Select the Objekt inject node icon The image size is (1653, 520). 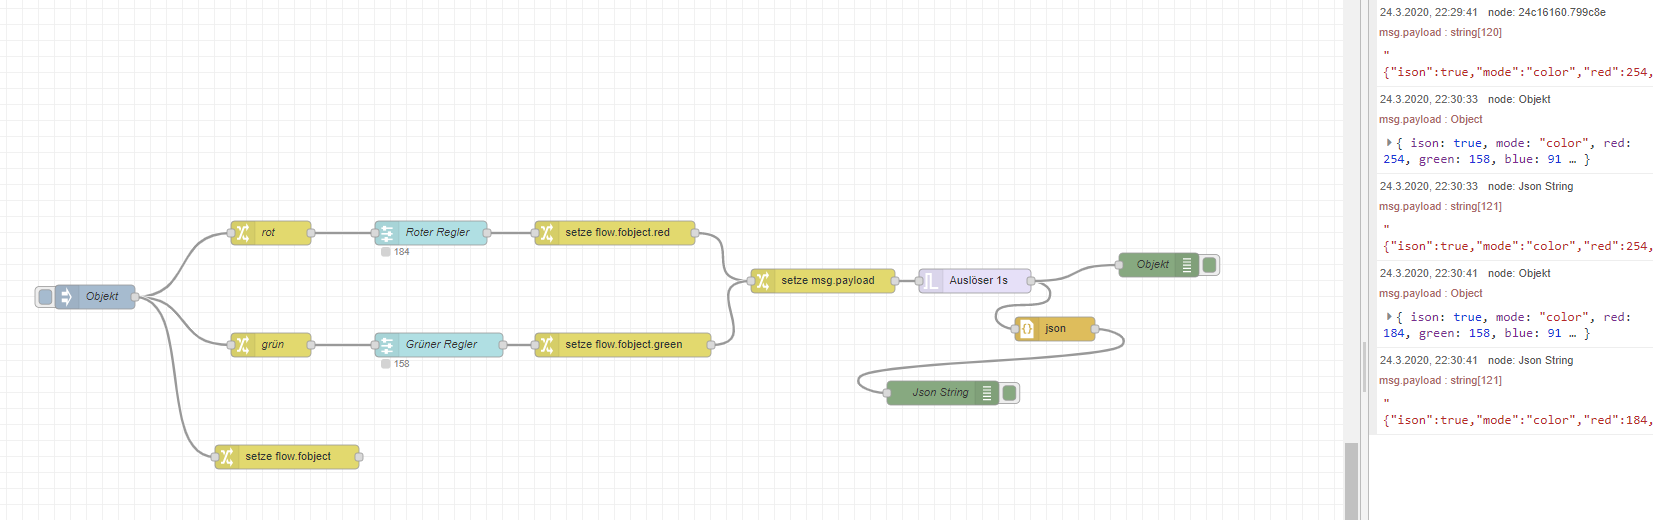click(66, 297)
